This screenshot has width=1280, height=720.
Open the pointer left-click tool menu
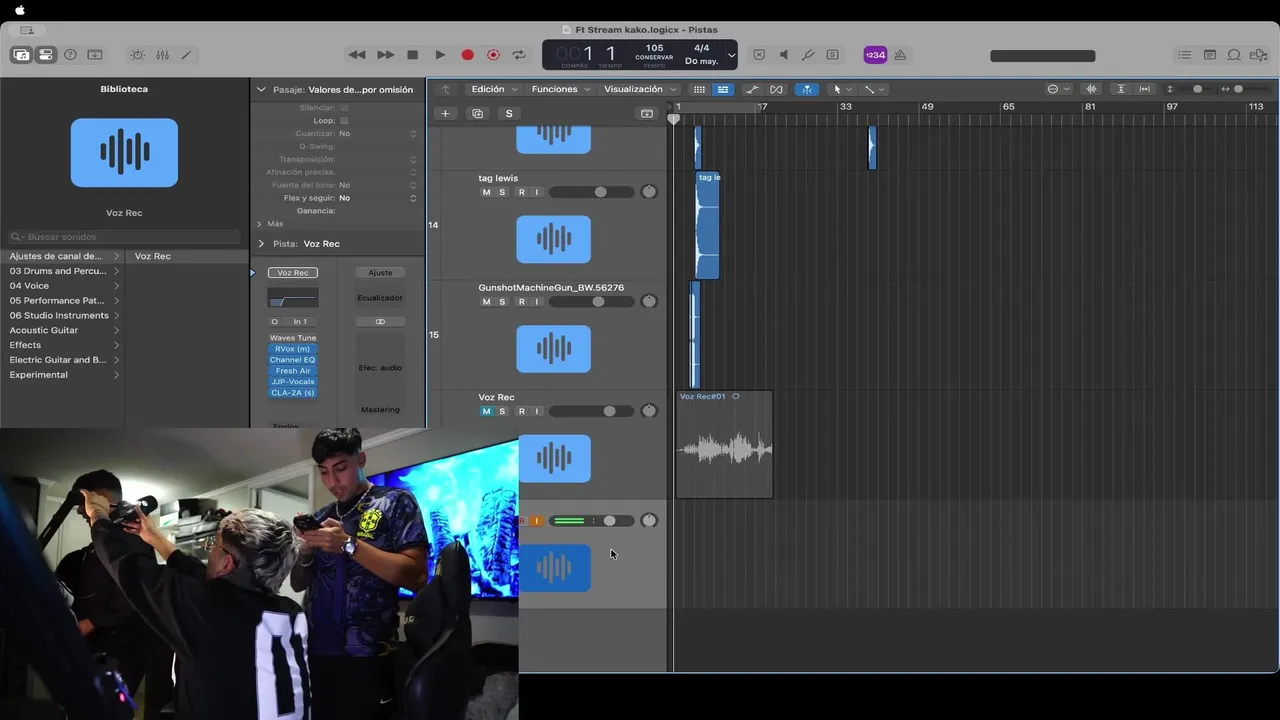click(x=842, y=89)
